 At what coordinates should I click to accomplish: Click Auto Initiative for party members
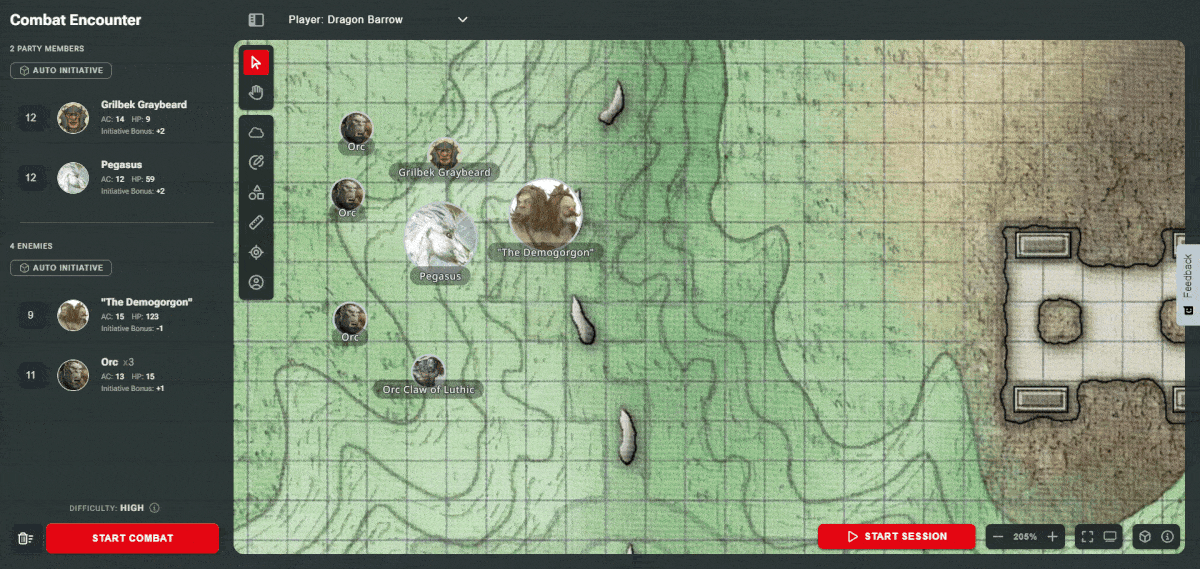61,71
